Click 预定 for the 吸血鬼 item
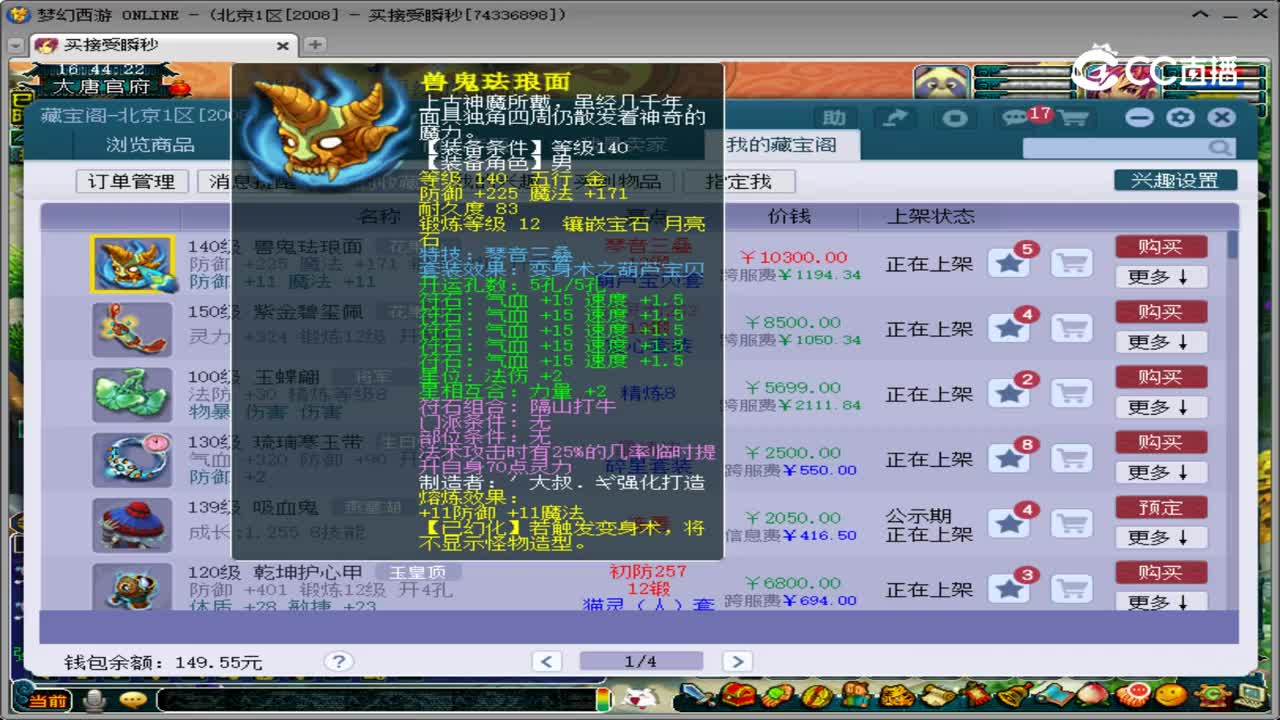This screenshot has height=720, width=1280. click(1161, 508)
